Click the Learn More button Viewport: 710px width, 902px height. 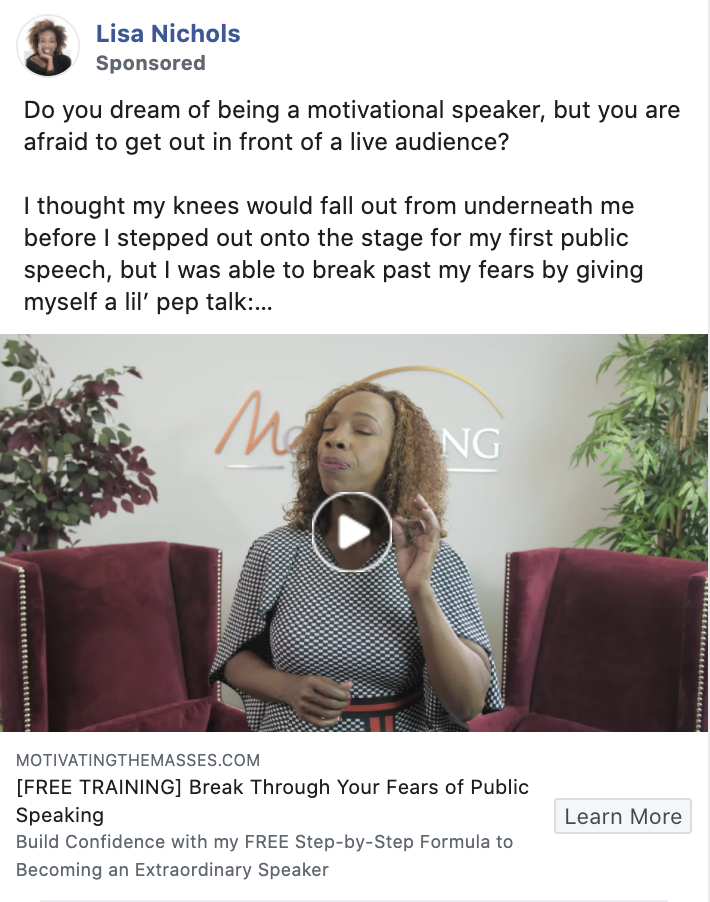pos(623,816)
